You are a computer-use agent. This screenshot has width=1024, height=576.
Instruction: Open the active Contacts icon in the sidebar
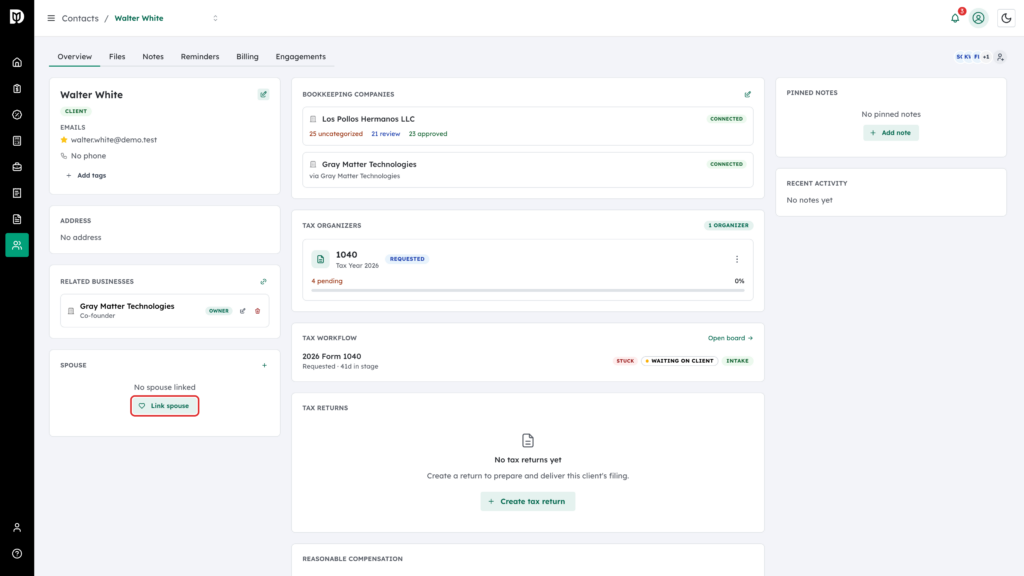point(17,245)
